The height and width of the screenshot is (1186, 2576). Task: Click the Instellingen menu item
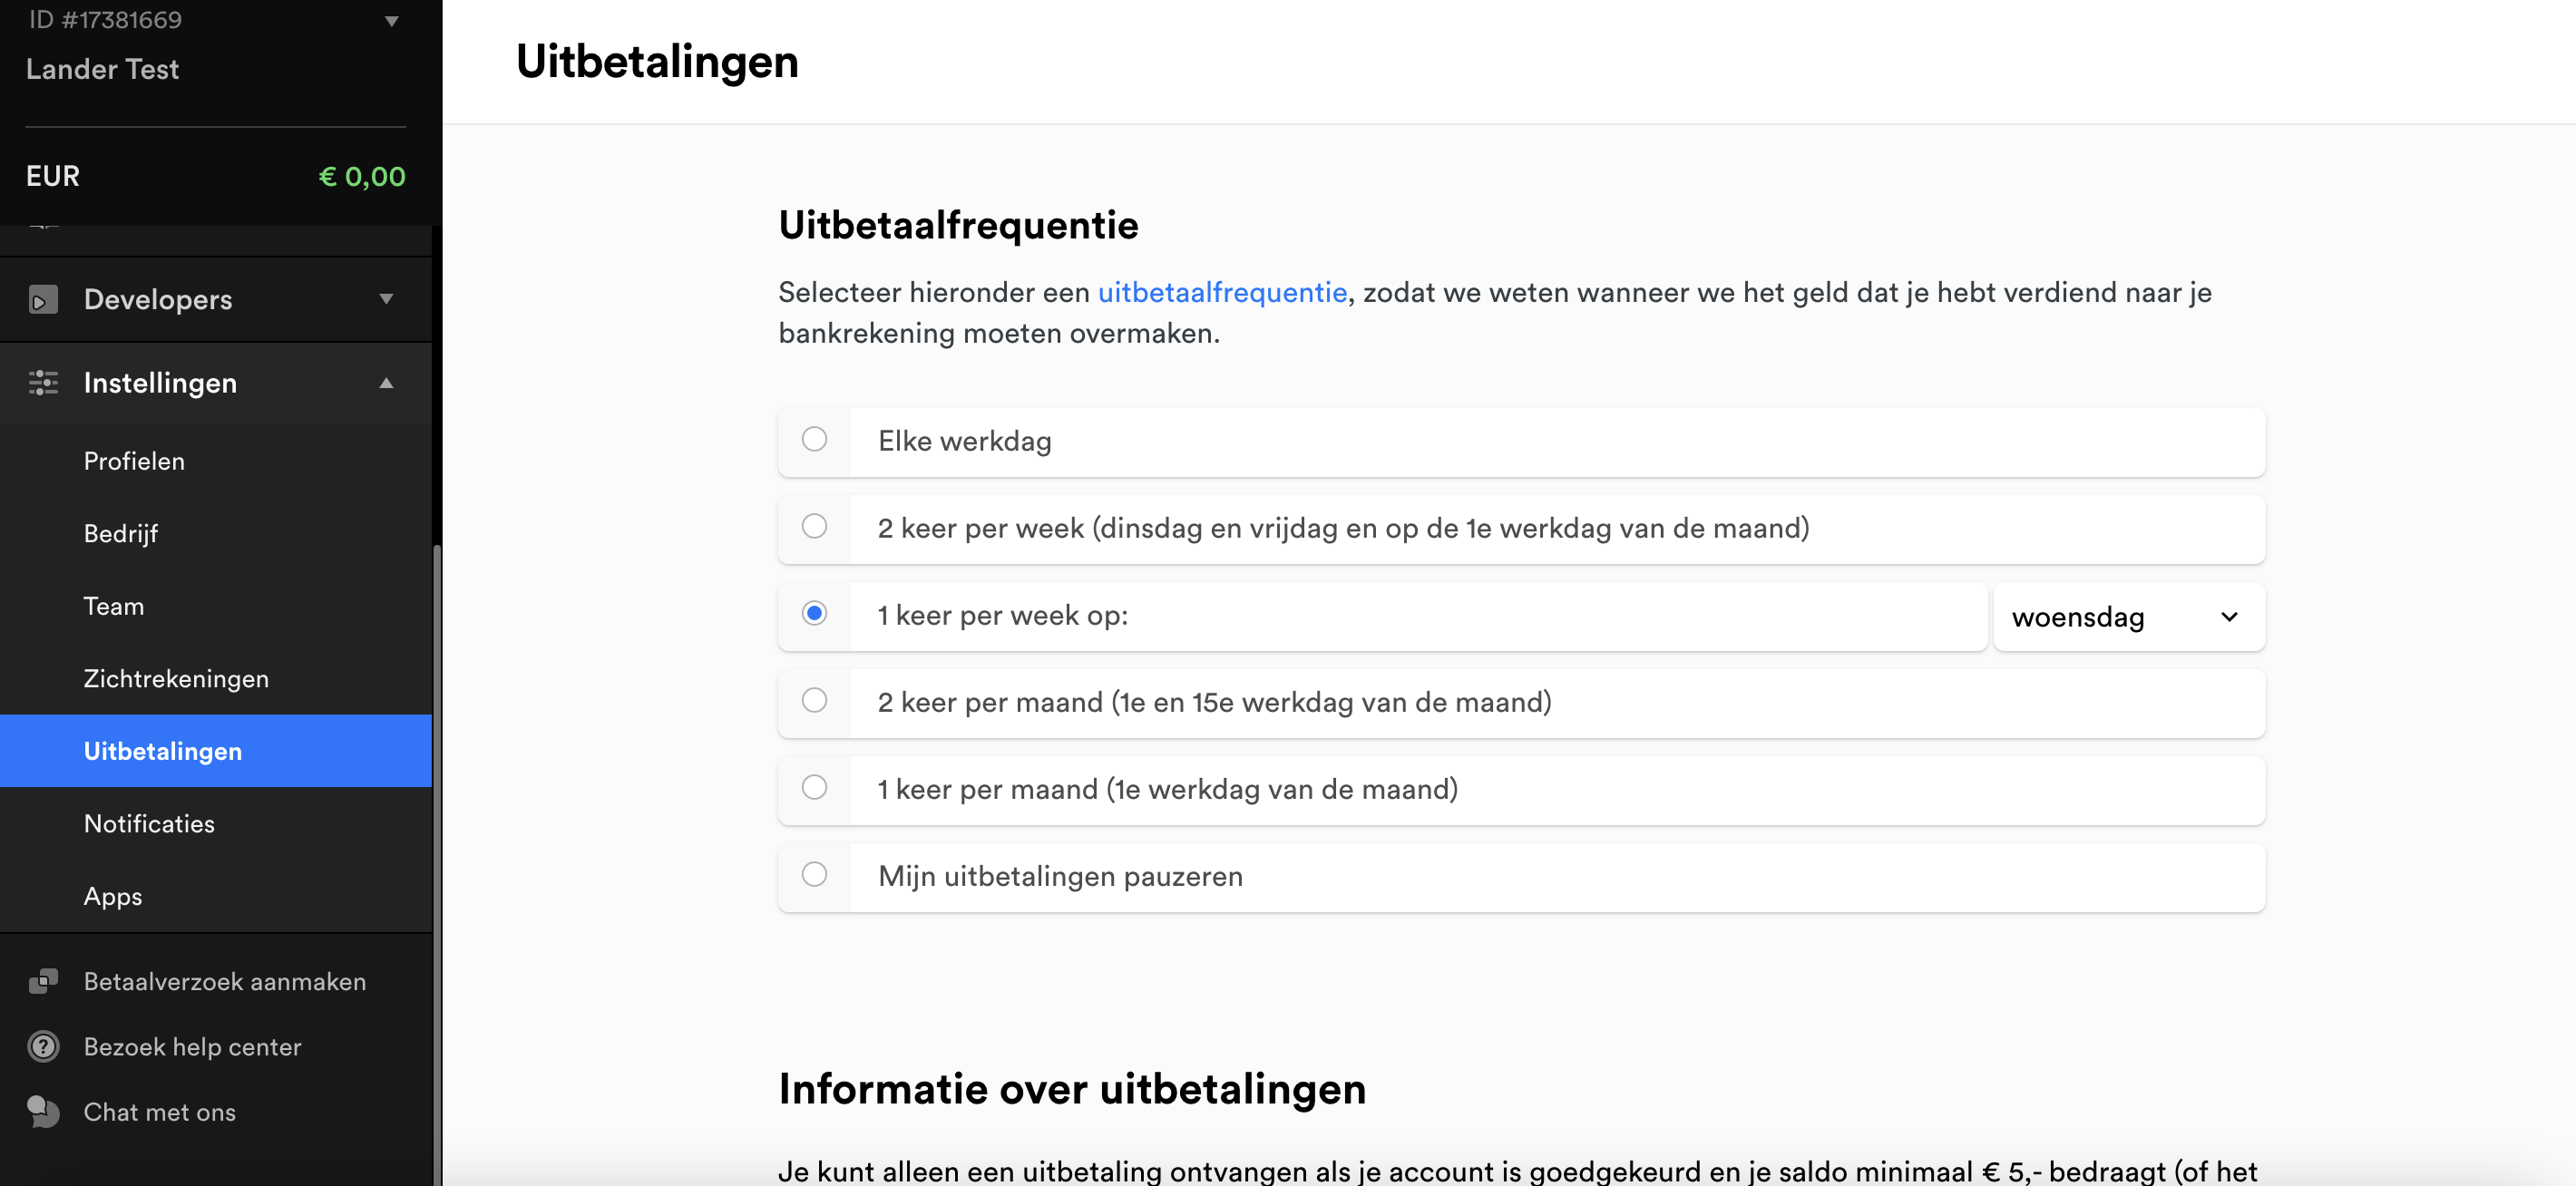[216, 382]
